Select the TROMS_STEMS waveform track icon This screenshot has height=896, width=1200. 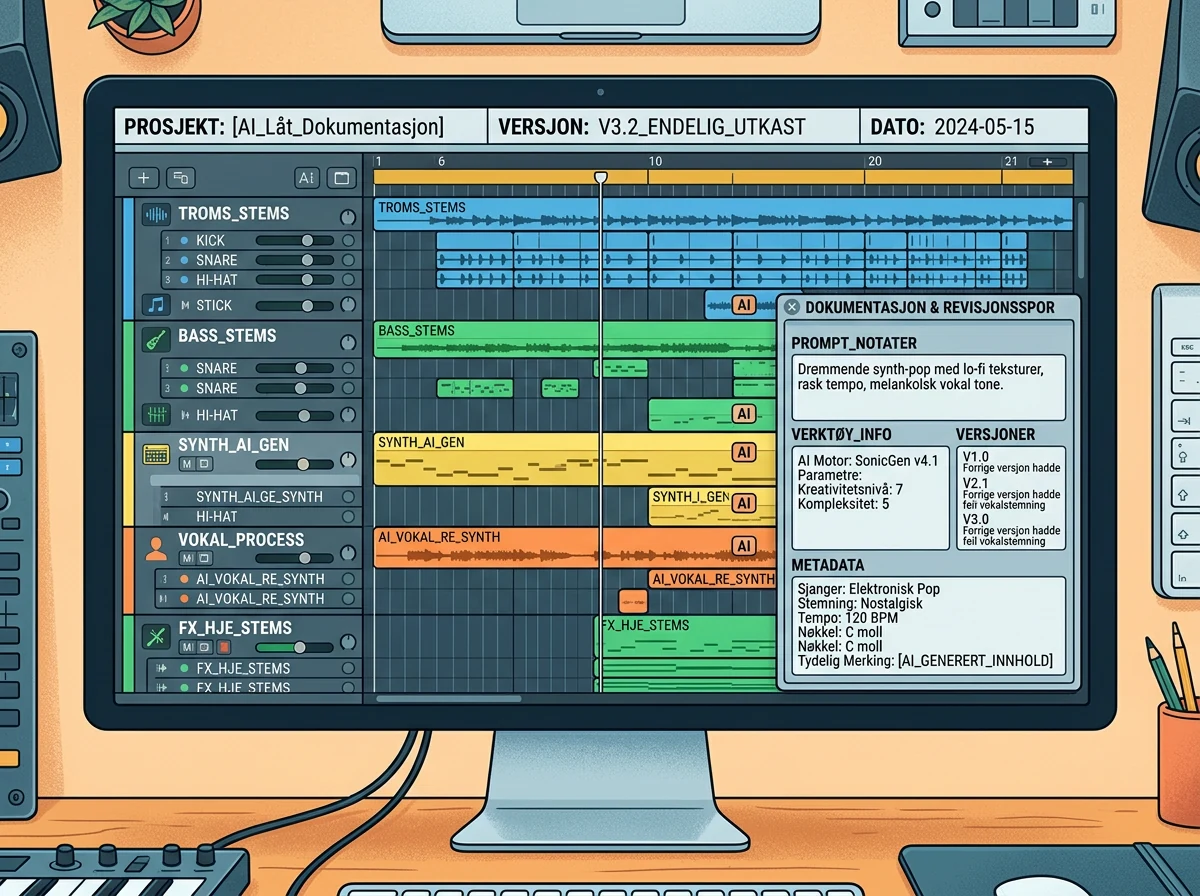pyautogui.click(x=155, y=214)
